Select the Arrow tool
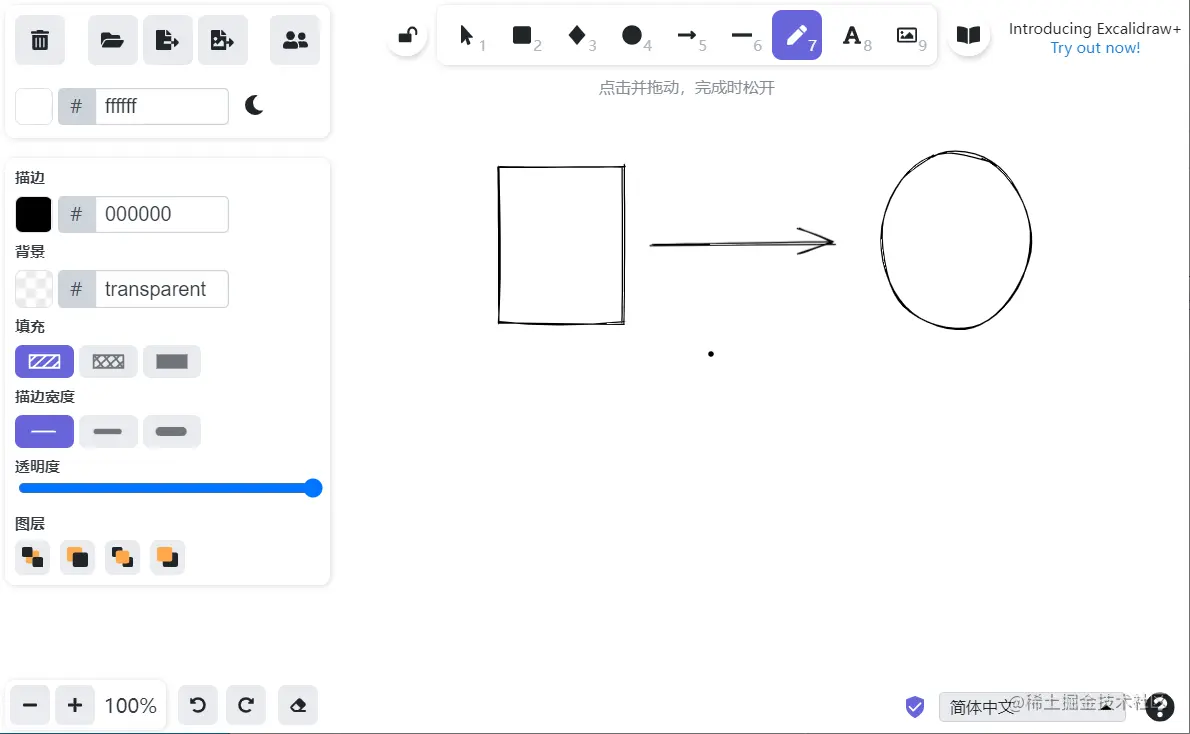The height and width of the screenshot is (734, 1190). click(x=688, y=35)
